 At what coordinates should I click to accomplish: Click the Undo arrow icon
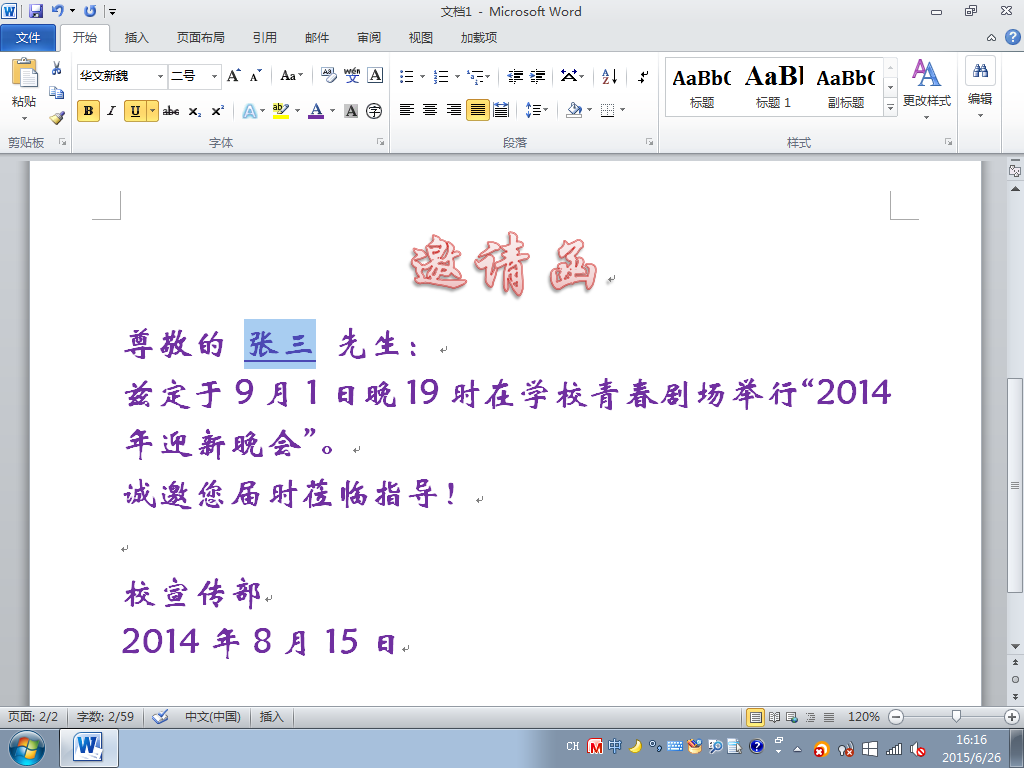[57, 11]
